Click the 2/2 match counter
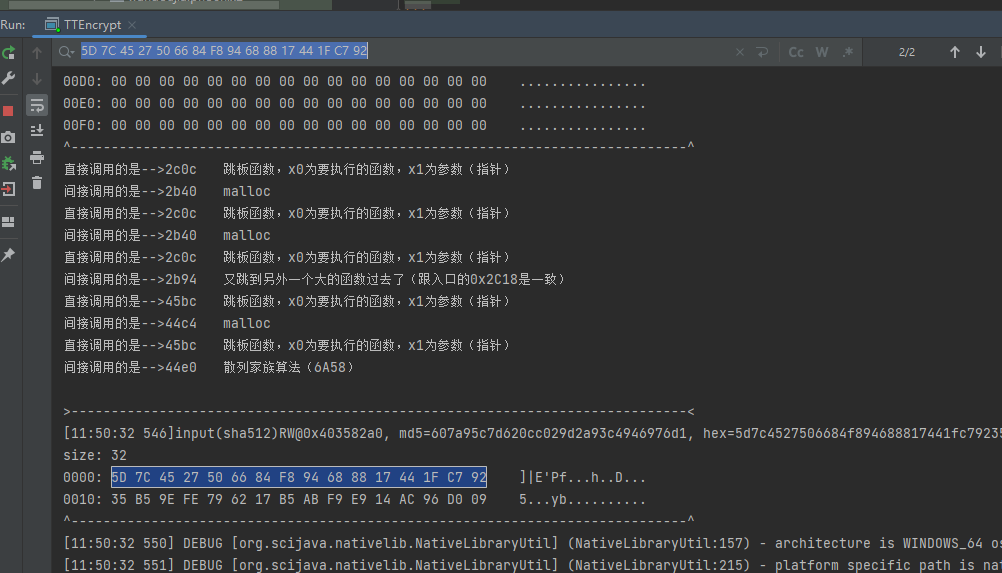This screenshot has width=1002, height=573. [907, 52]
